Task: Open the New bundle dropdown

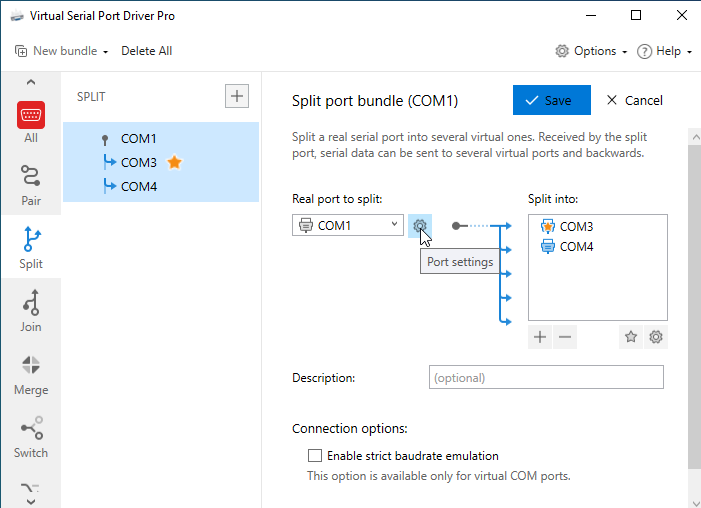Action: point(61,51)
